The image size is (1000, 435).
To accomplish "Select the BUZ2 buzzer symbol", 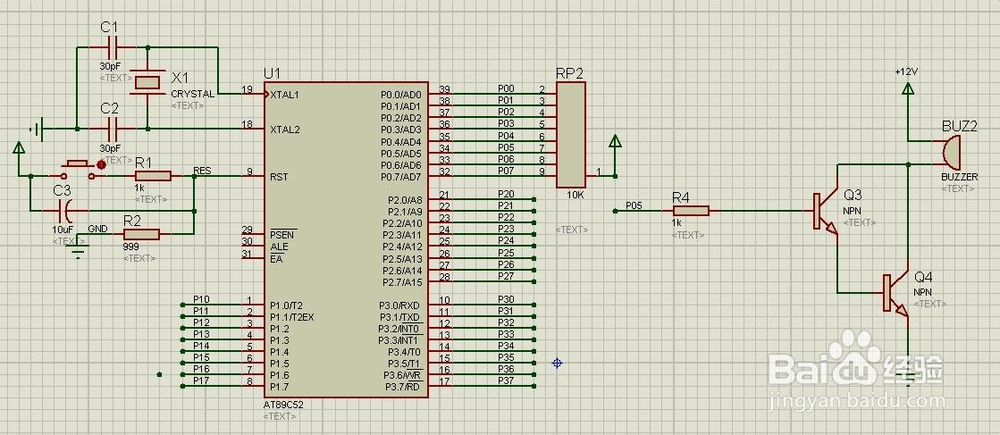I will [x=953, y=152].
